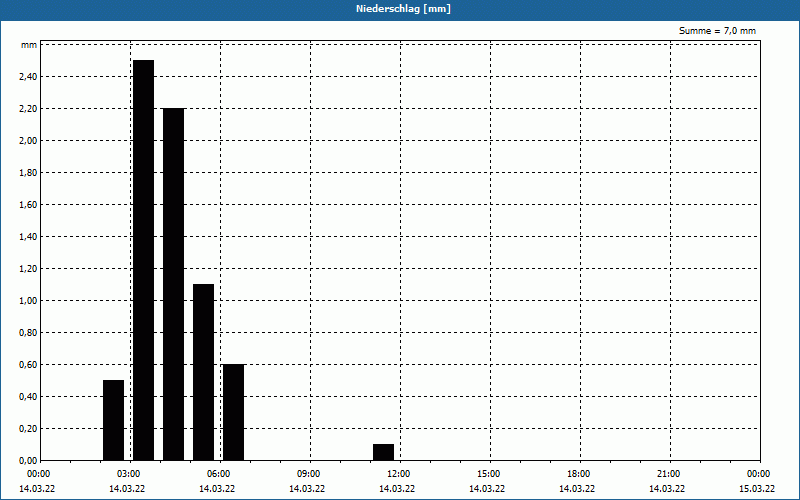
Task: Select the 18:00 time label
Action: click(x=581, y=474)
